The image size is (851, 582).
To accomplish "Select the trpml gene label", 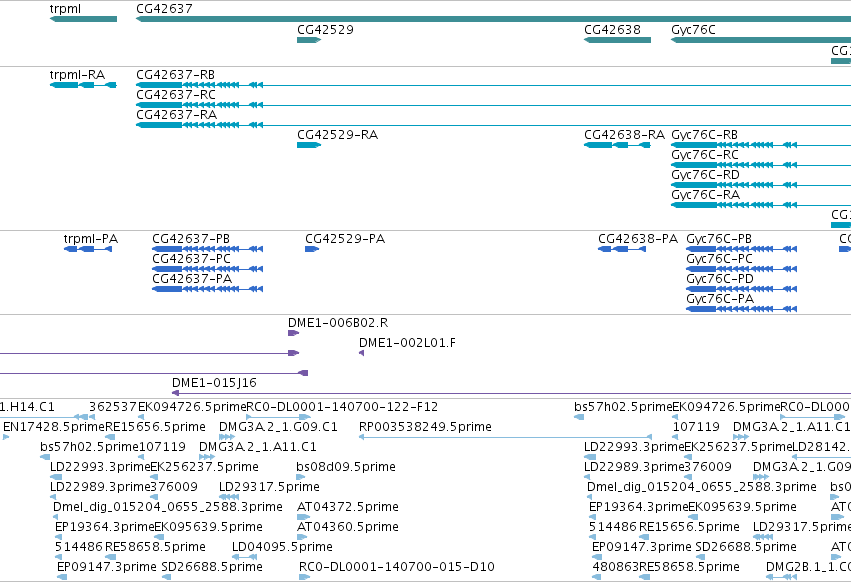I will tap(66, 9).
